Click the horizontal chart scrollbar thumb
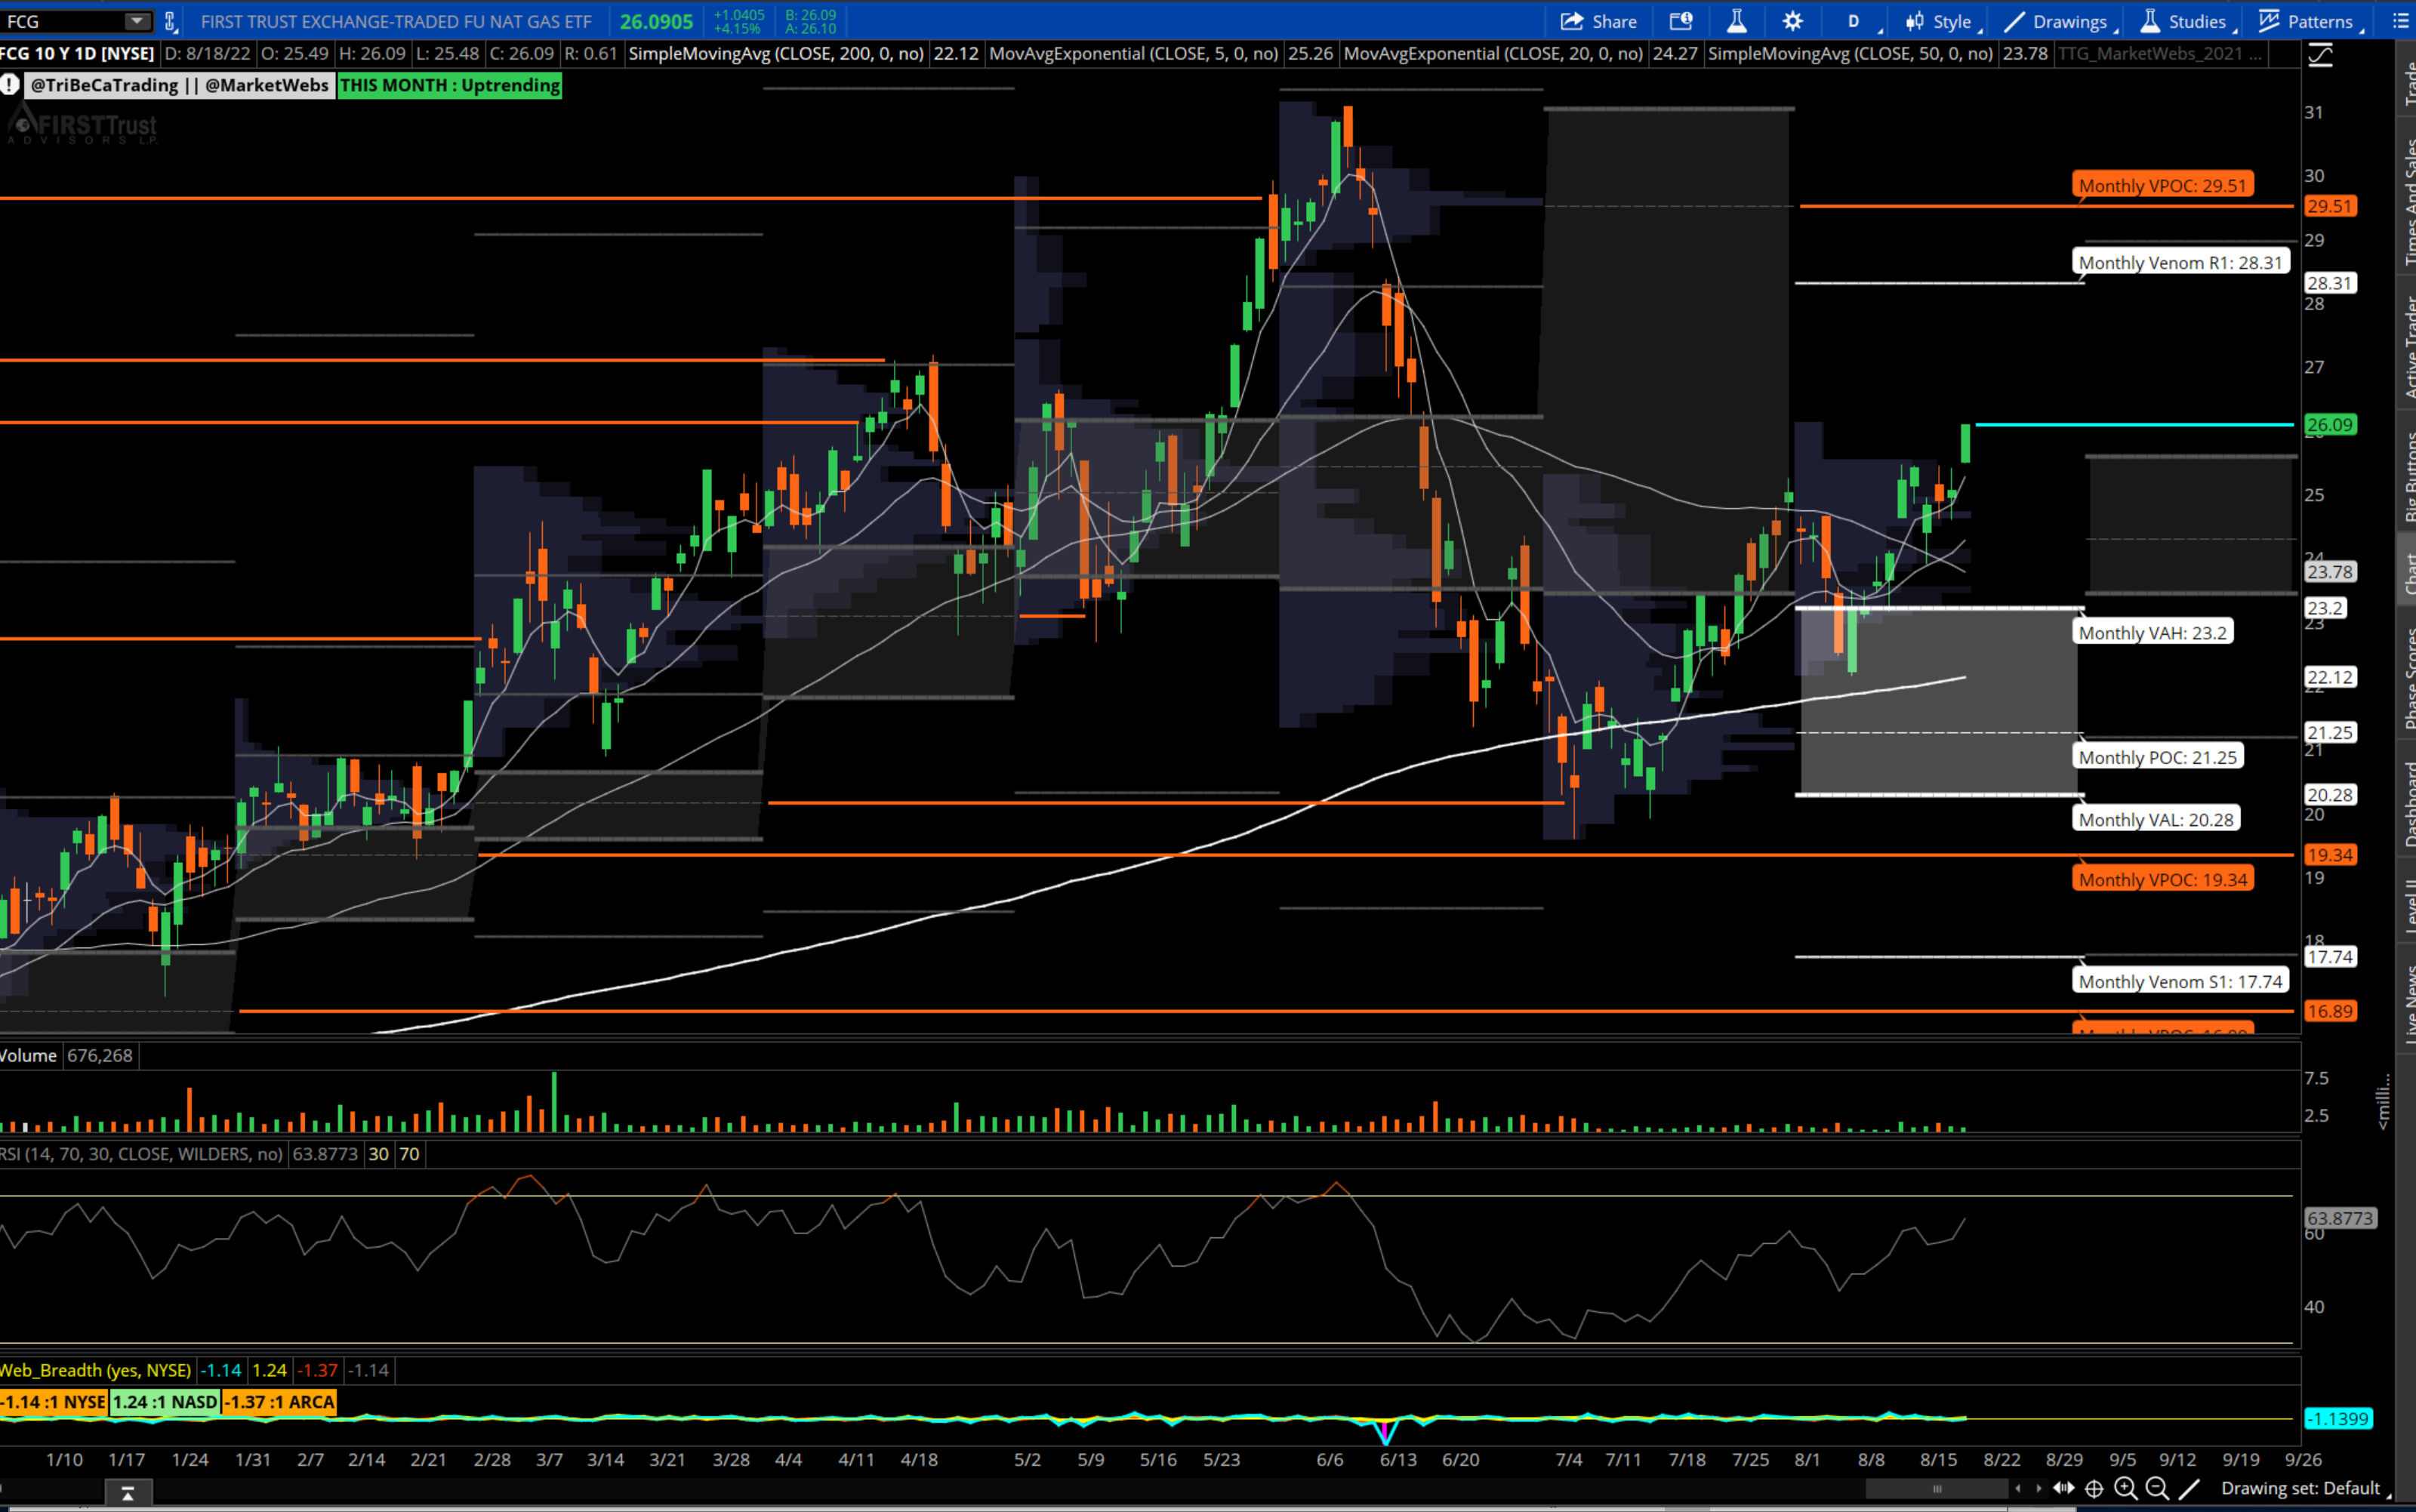Viewport: 2416px width, 1512px height. (1937, 1489)
